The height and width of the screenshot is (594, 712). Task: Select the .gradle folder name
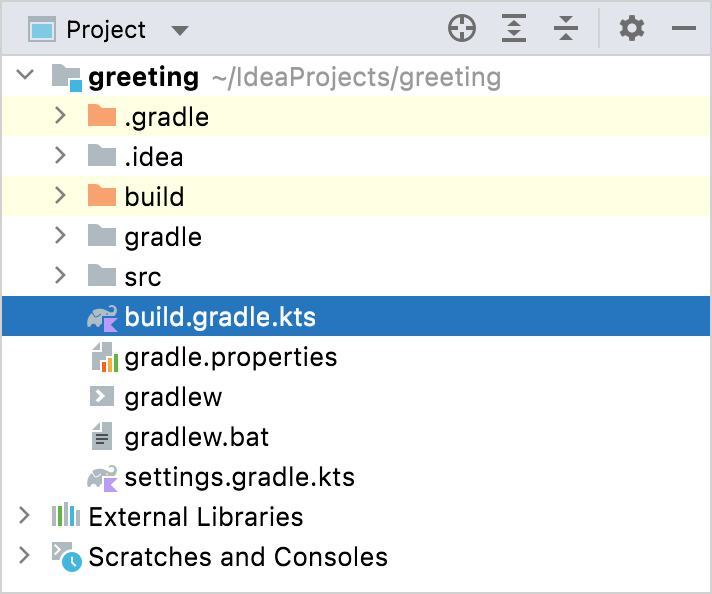pyautogui.click(x=167, y=117)
